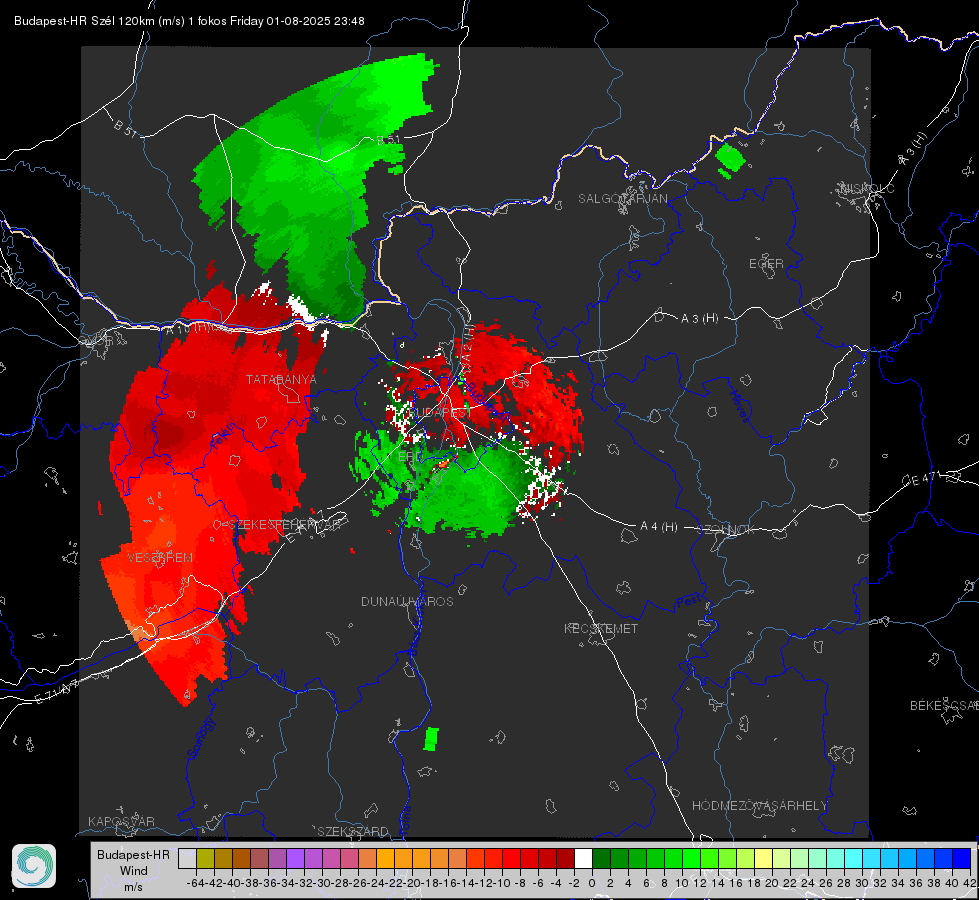Choose the purple swatch between -36 and -34

[x=277, y=858]
